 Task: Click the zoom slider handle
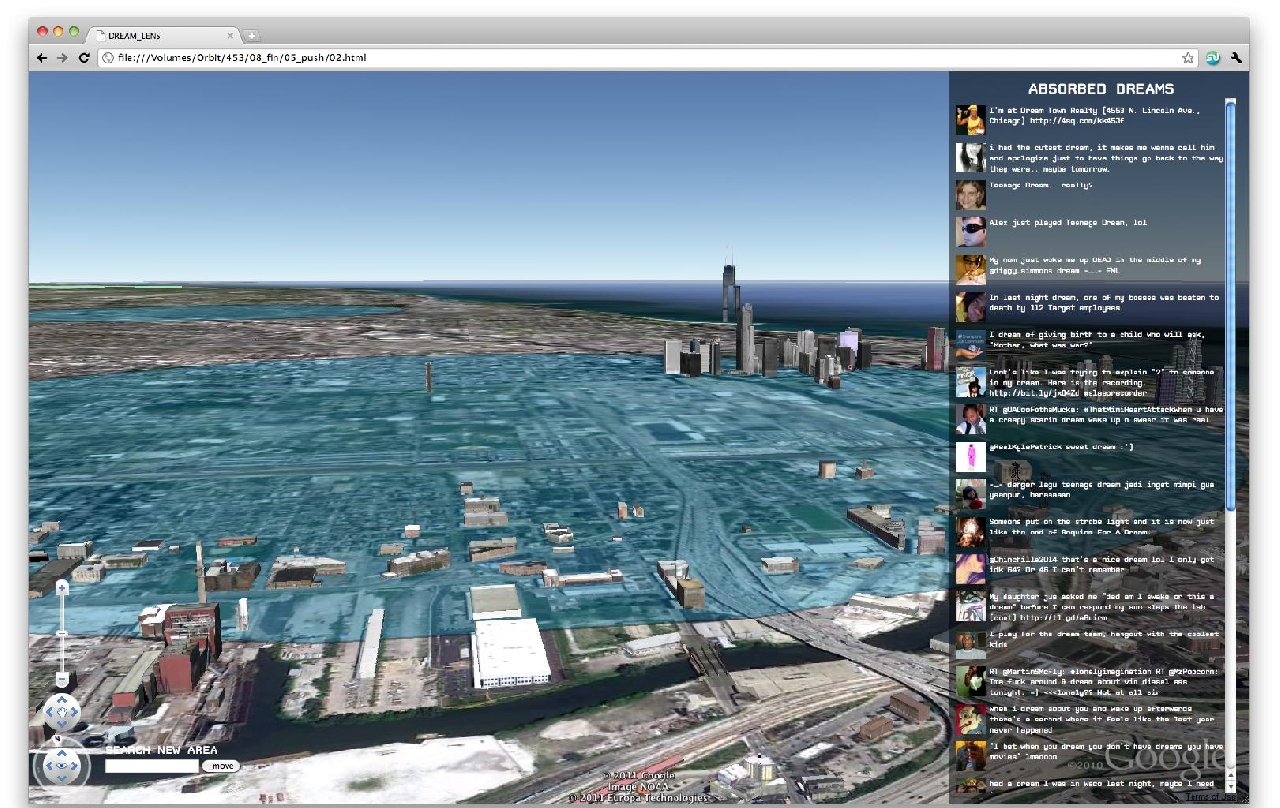click(61, 633)
